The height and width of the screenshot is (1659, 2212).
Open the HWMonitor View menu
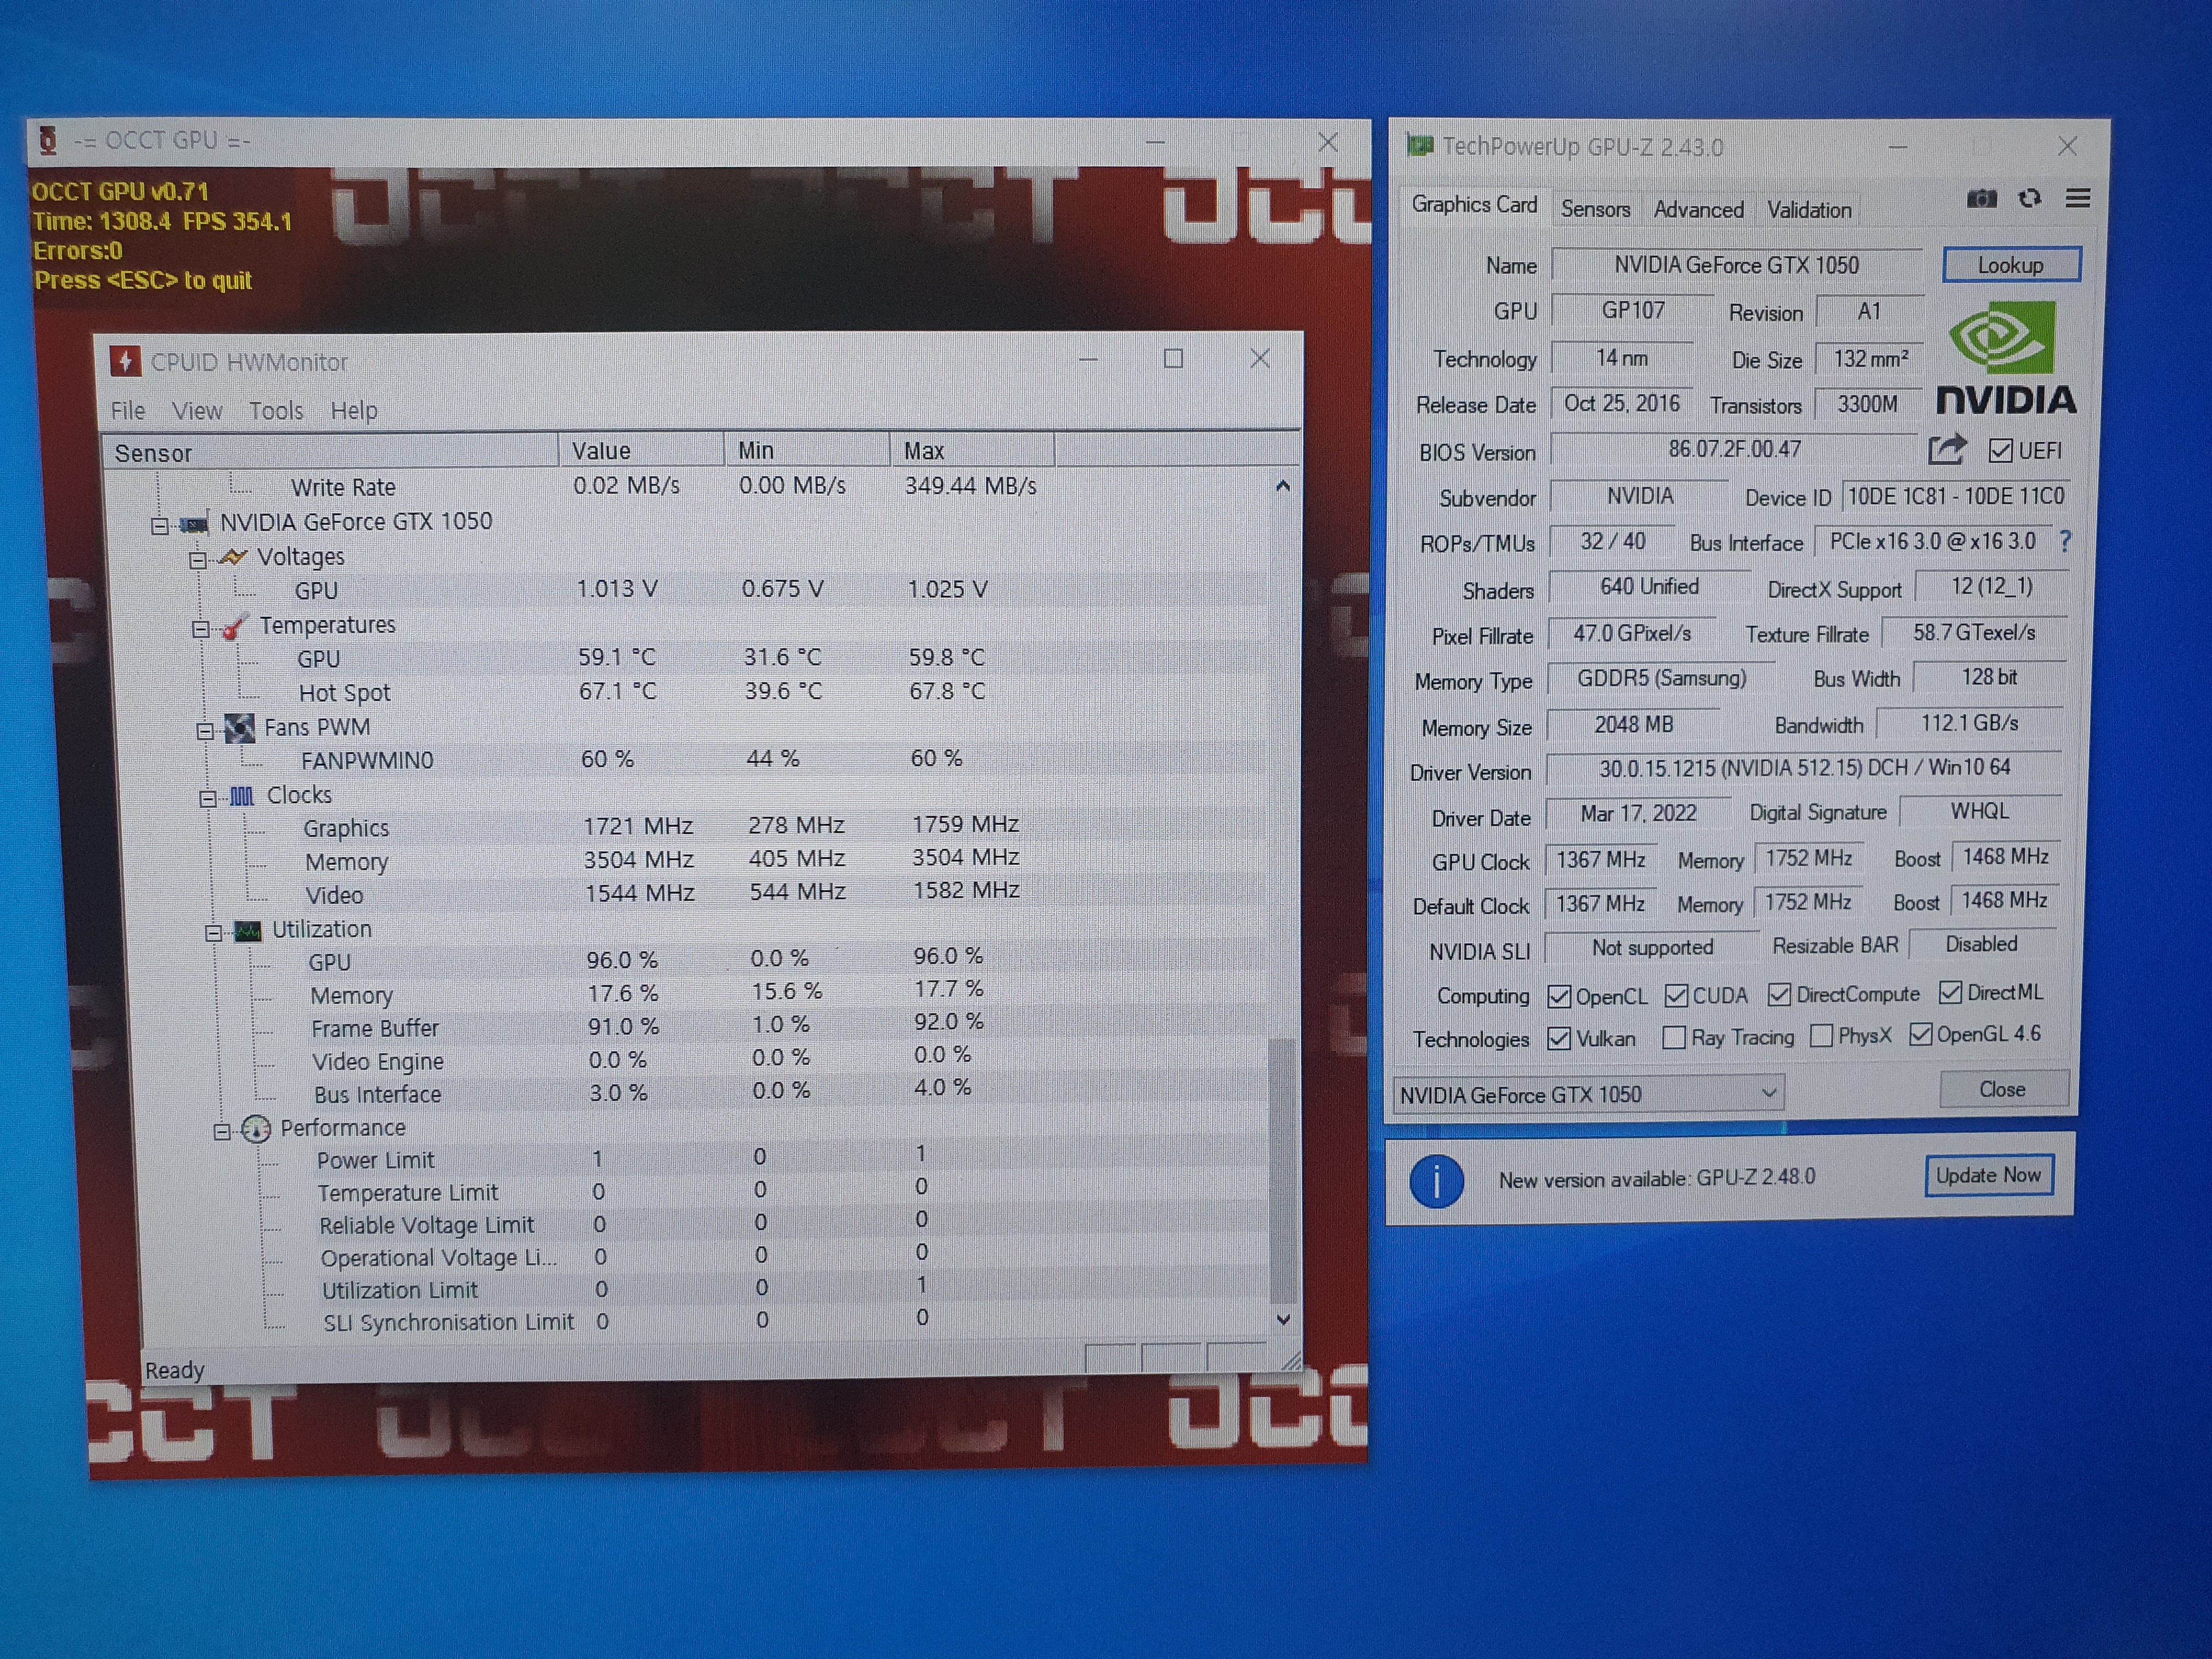[197, 411]
